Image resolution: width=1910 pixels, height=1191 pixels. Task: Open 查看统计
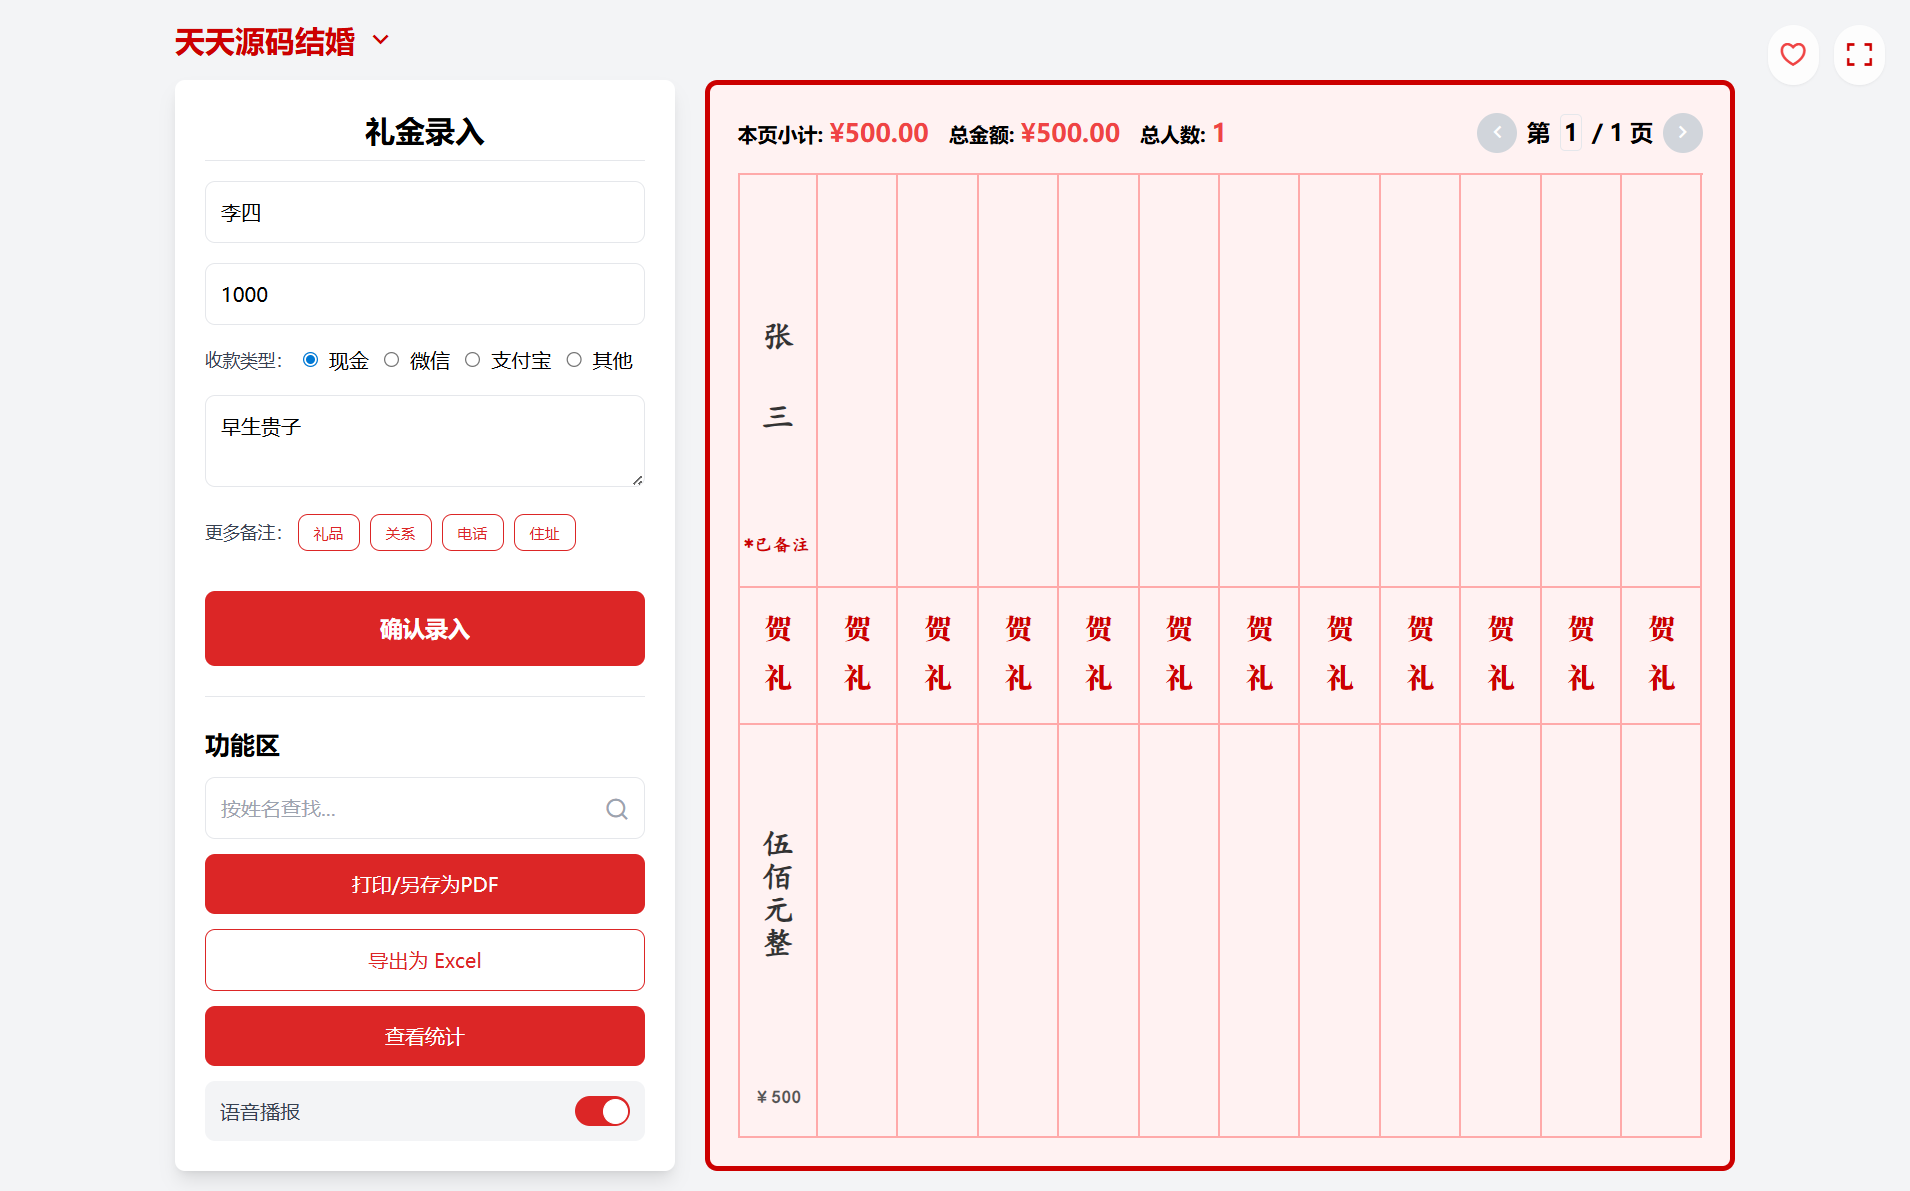424,1036
